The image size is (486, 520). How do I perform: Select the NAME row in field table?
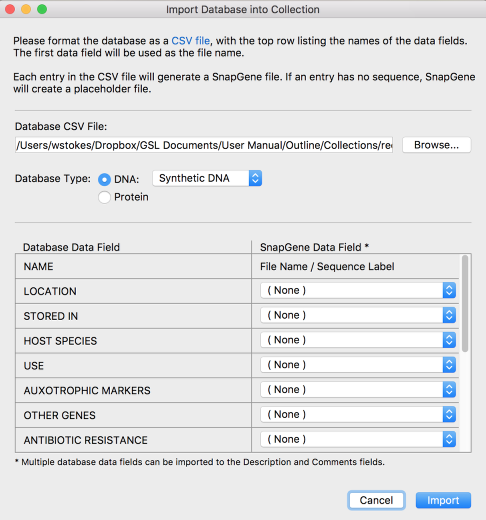(x=237, y=266)
